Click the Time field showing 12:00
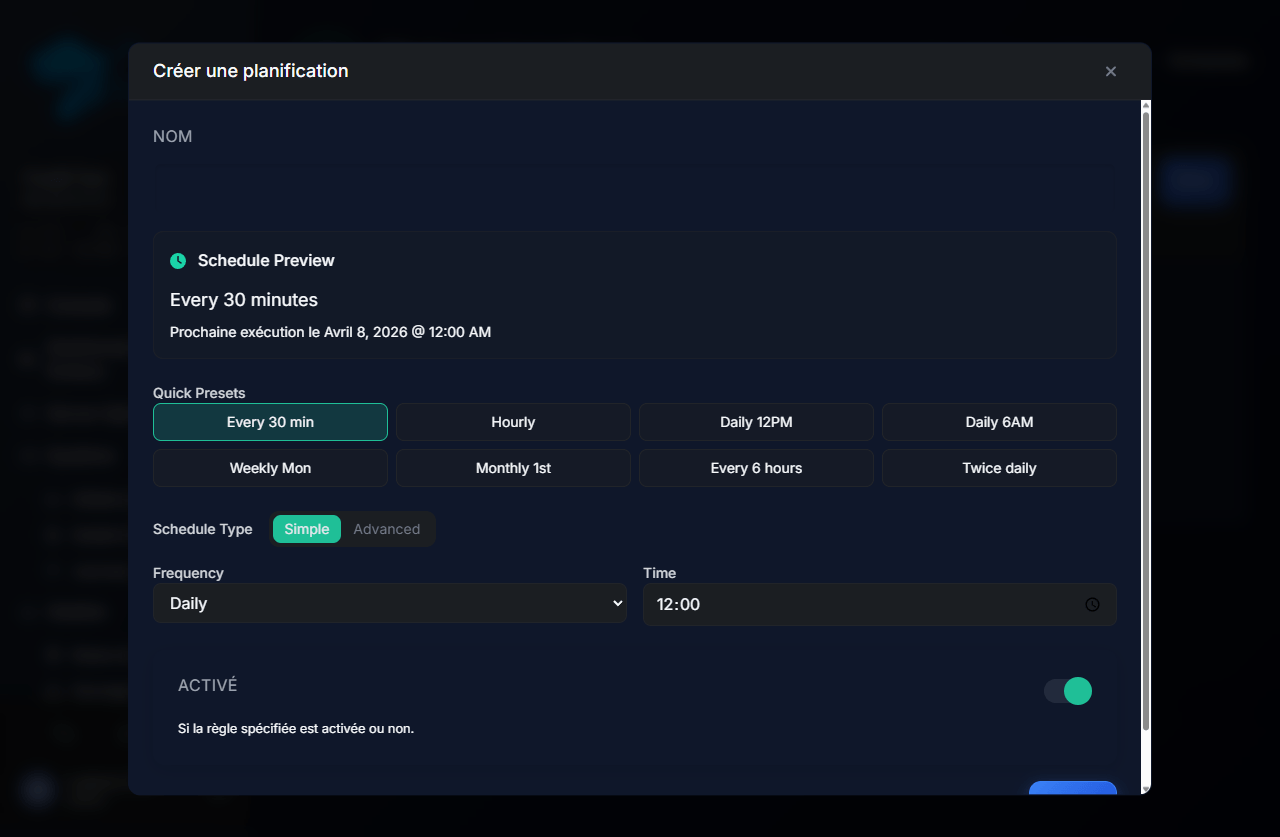Image resolution: width=1280 pixels, height=837 pixels. pyautogui.click(x=879, y=604)
